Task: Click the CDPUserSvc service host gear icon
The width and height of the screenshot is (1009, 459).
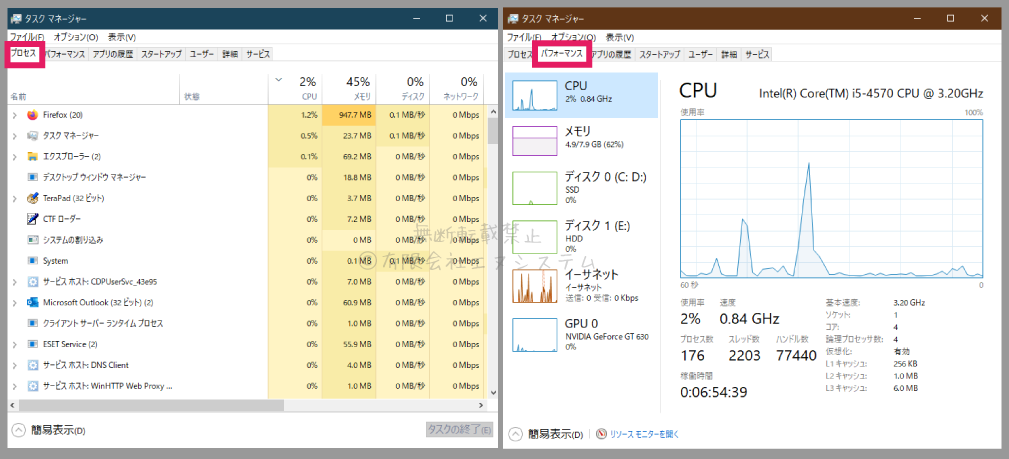Action: [x=33, y=281]
